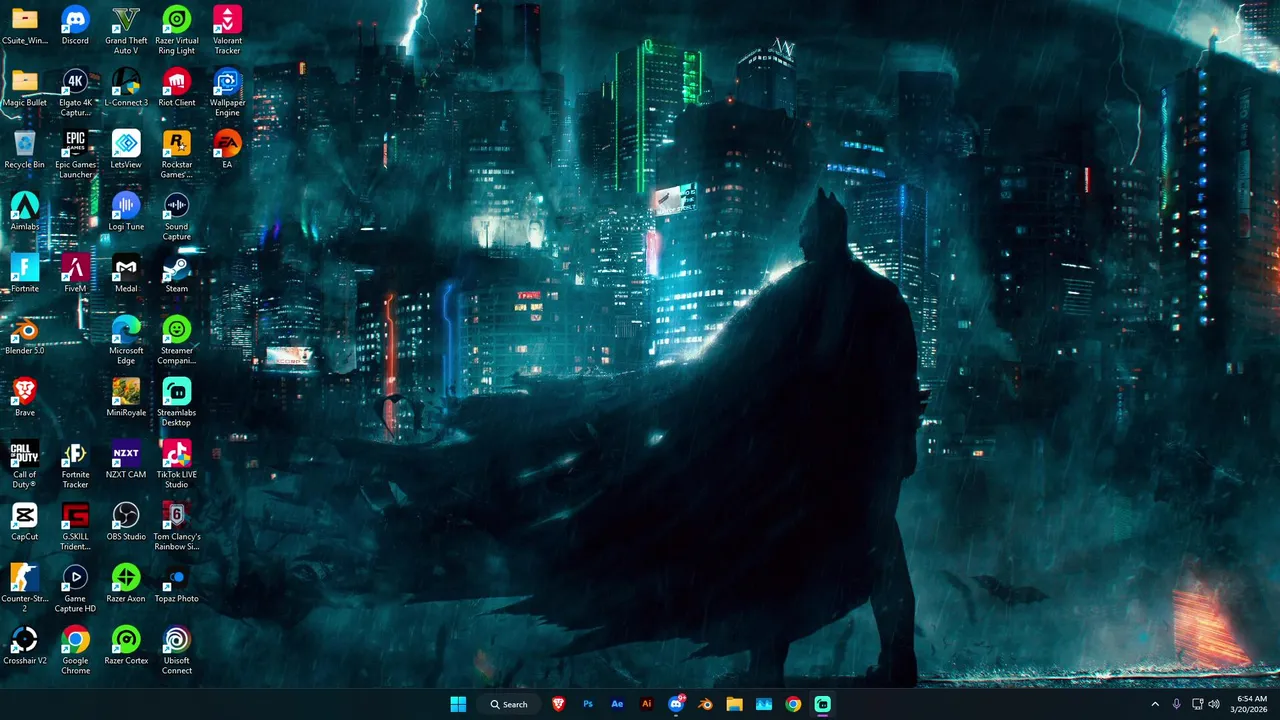Launch Crosshair V2
The width and height of the screenshot is (1280, 720).
pos(25,647)
